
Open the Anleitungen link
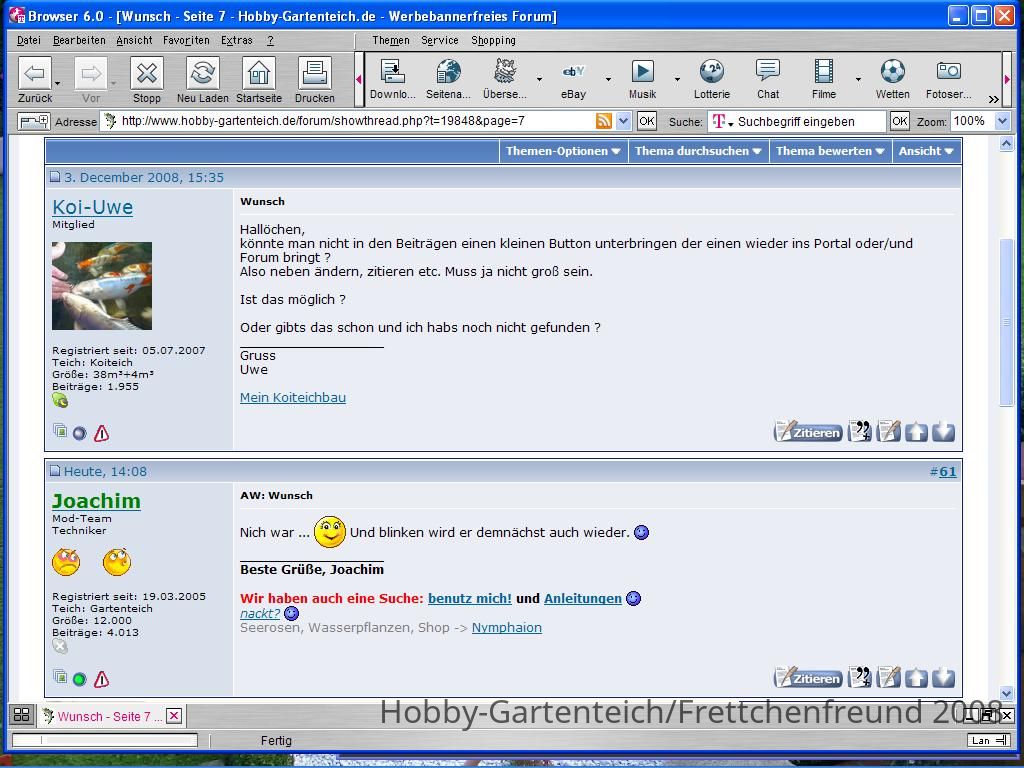coord(583,598)
